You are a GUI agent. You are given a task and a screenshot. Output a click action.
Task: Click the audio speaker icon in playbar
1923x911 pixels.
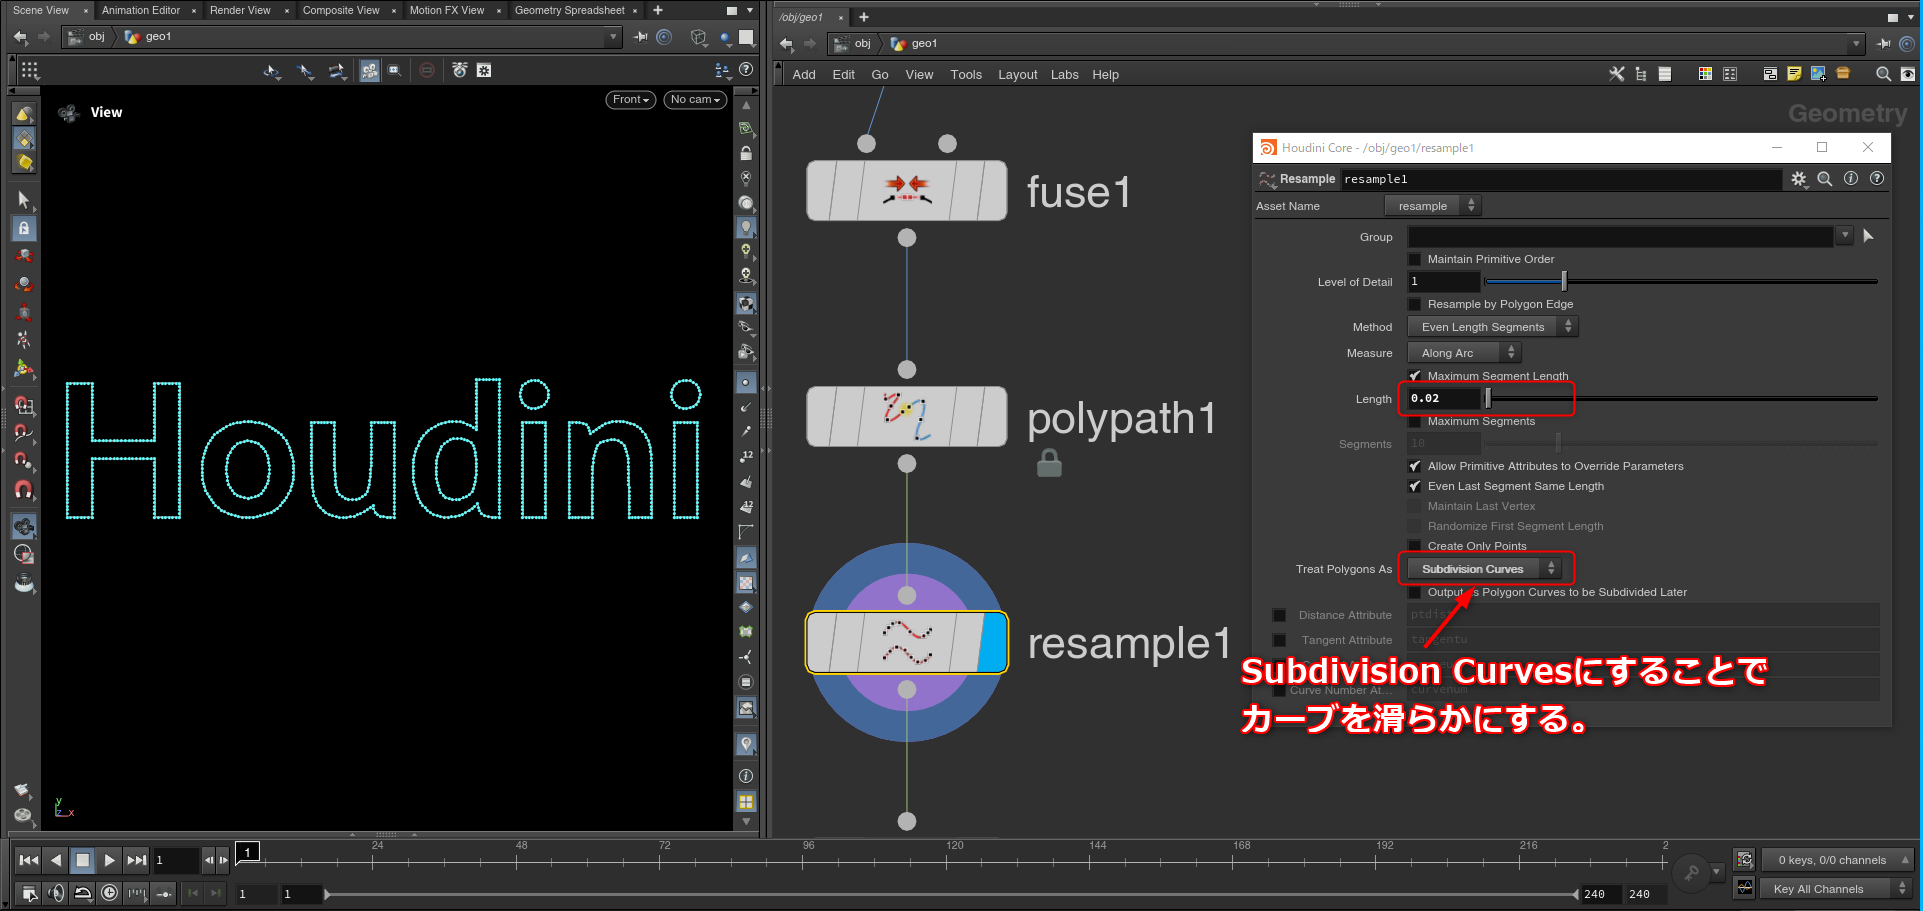click(x=56, y=893)
